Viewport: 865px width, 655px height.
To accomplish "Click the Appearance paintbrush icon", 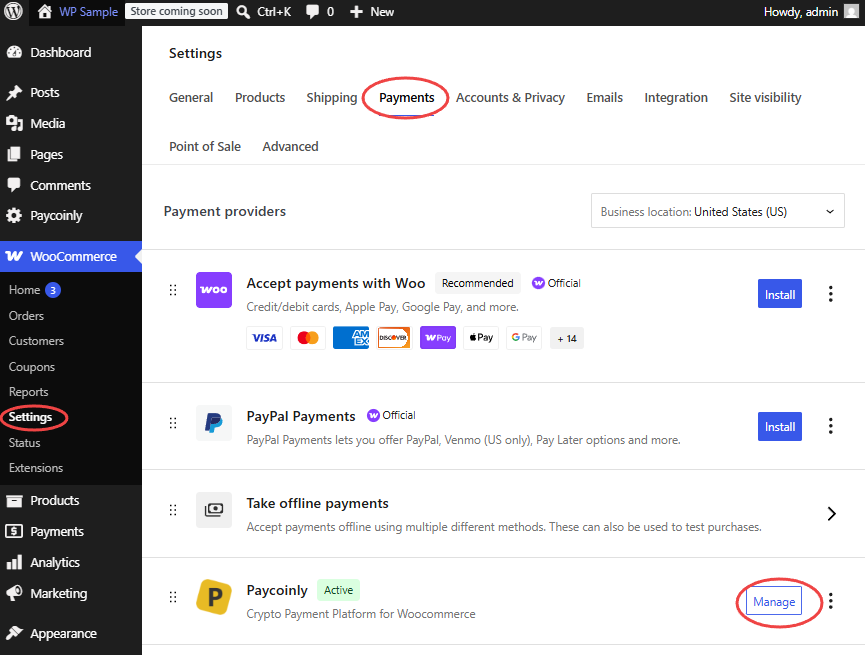I will 14,633.
